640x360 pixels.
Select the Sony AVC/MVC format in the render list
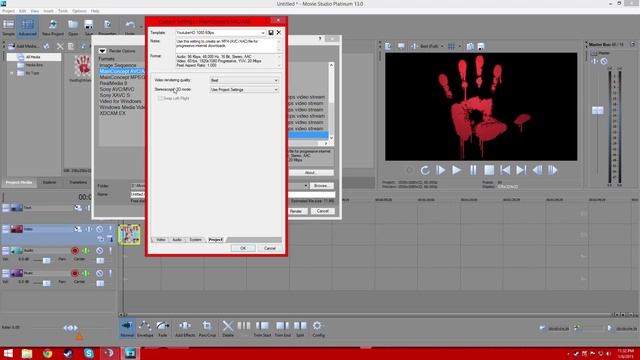pos(117,89)
